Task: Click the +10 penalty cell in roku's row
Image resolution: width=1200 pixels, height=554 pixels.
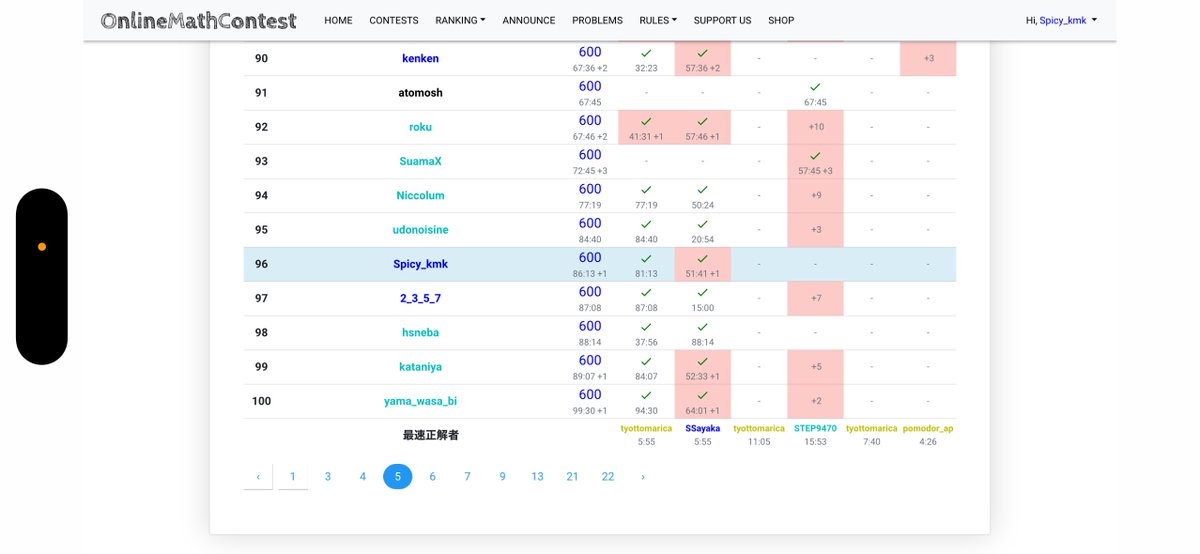Action: point(816,127)
